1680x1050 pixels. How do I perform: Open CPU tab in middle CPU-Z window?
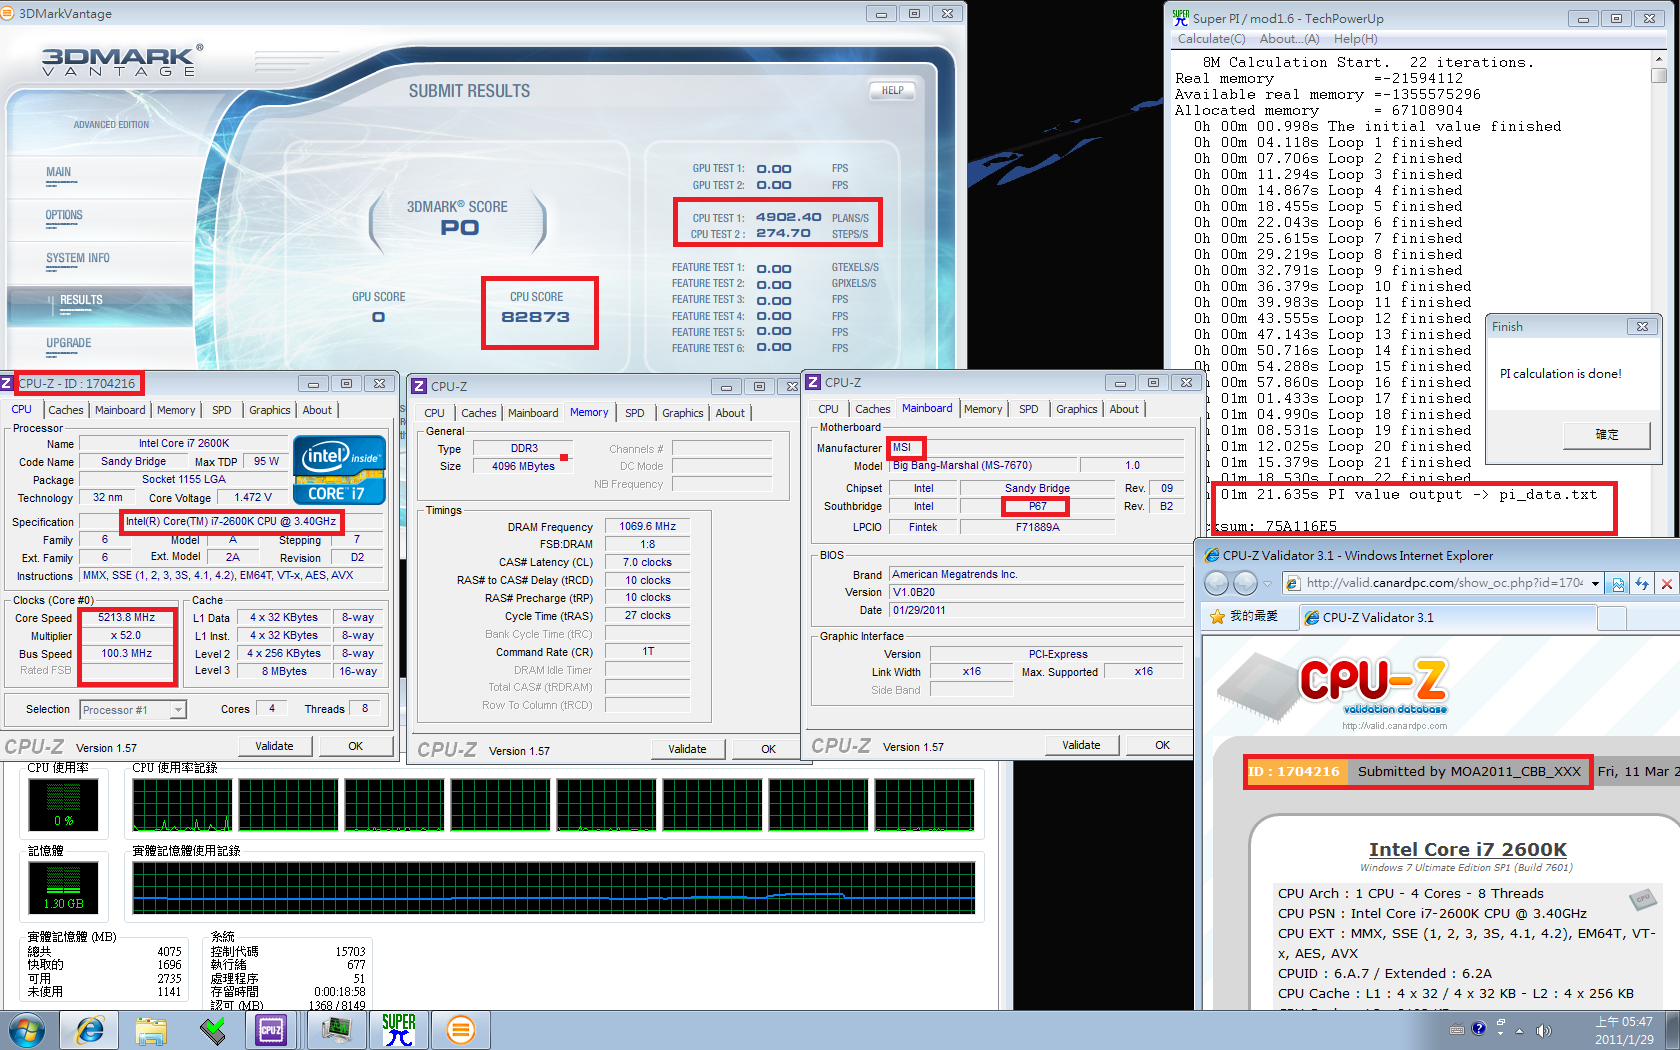(x=434, y=413)
